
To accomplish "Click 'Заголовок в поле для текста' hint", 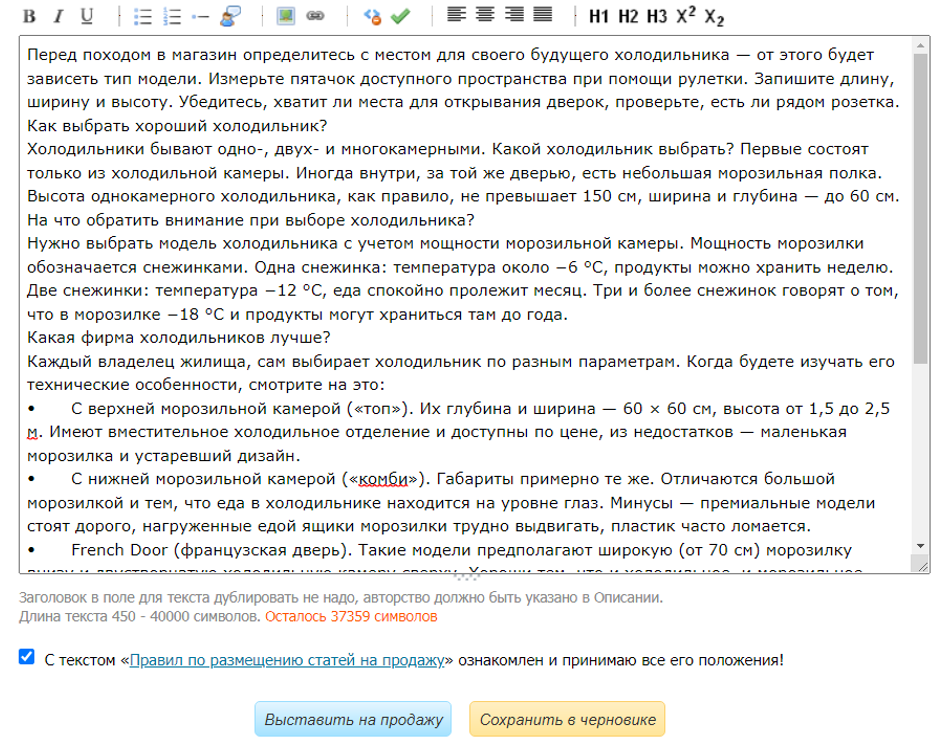I will [341, 598].
